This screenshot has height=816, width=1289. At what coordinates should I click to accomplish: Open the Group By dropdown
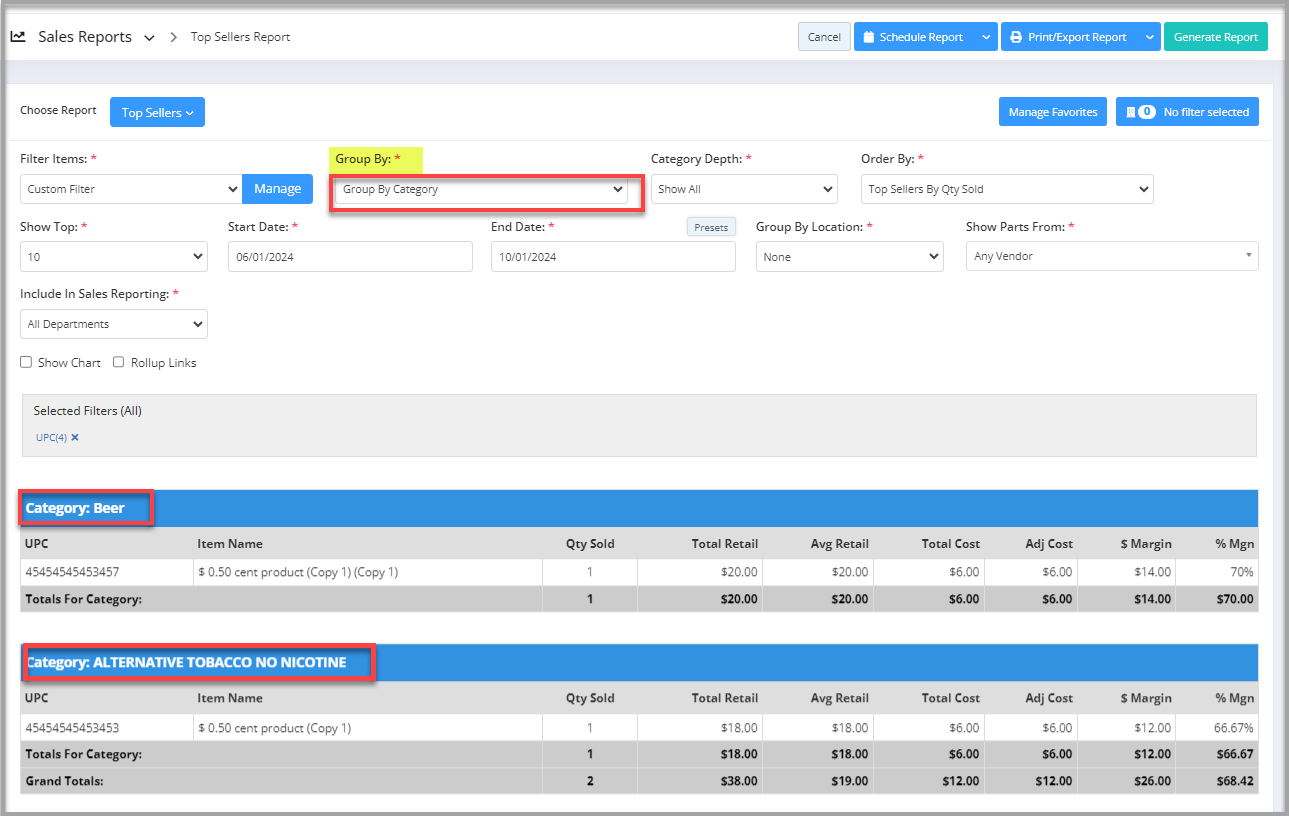tap(482, 189)
